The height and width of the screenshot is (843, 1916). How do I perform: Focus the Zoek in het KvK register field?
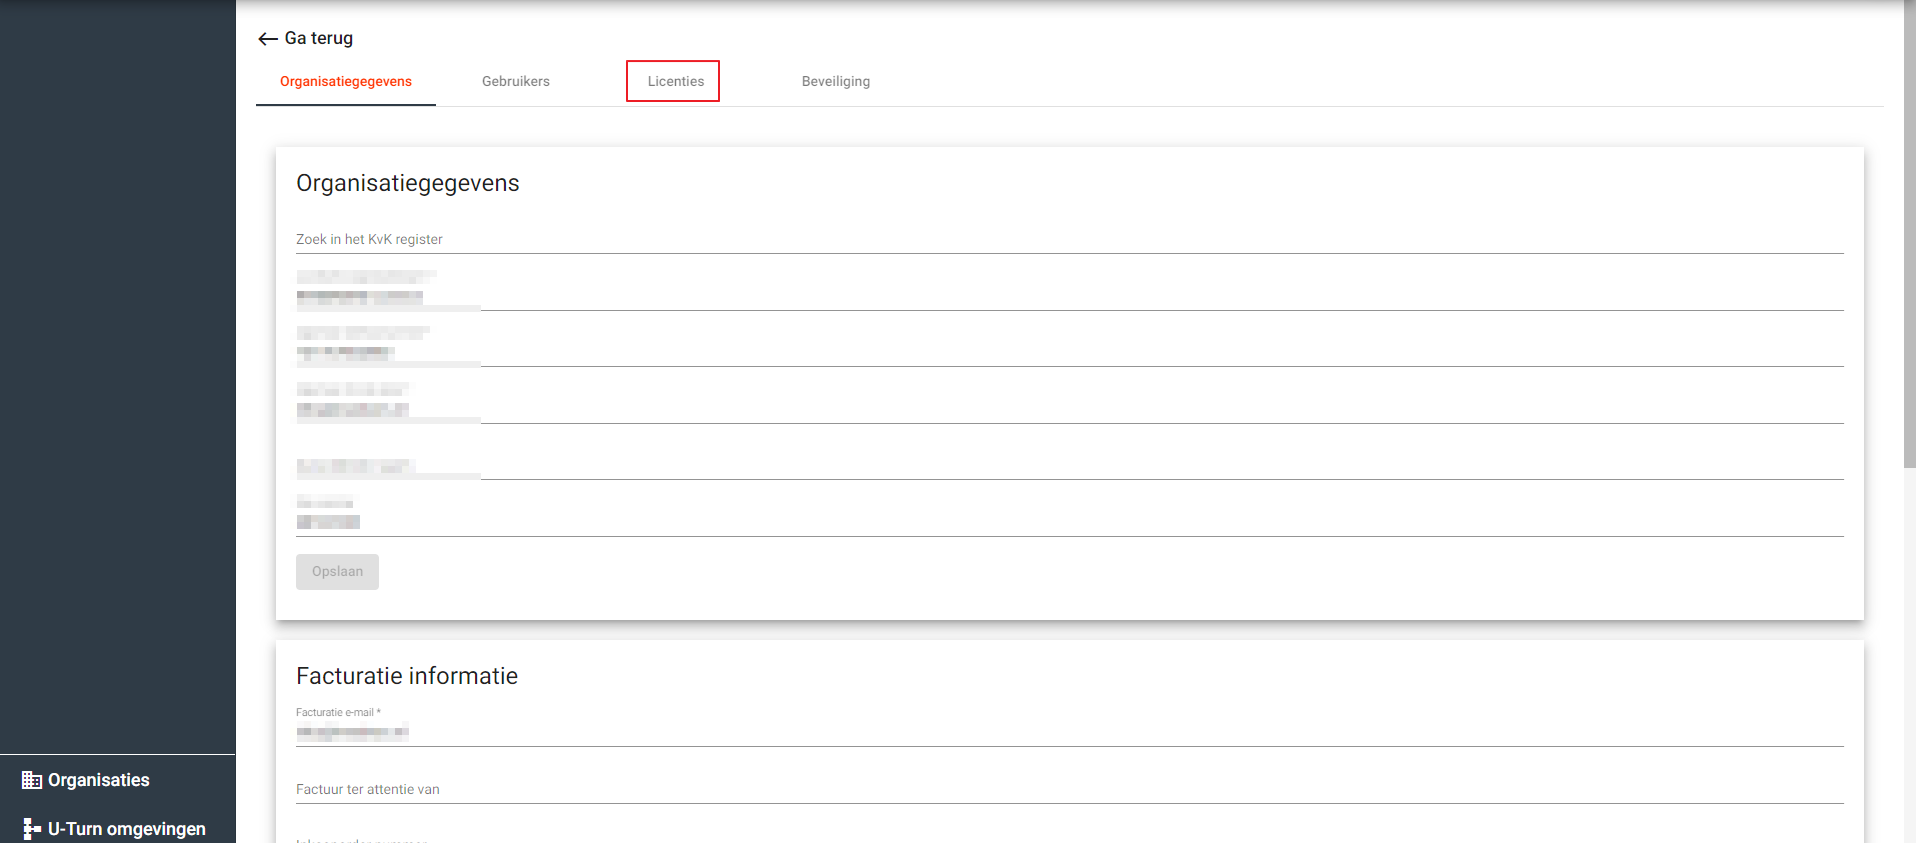[x=1069, y=240]
